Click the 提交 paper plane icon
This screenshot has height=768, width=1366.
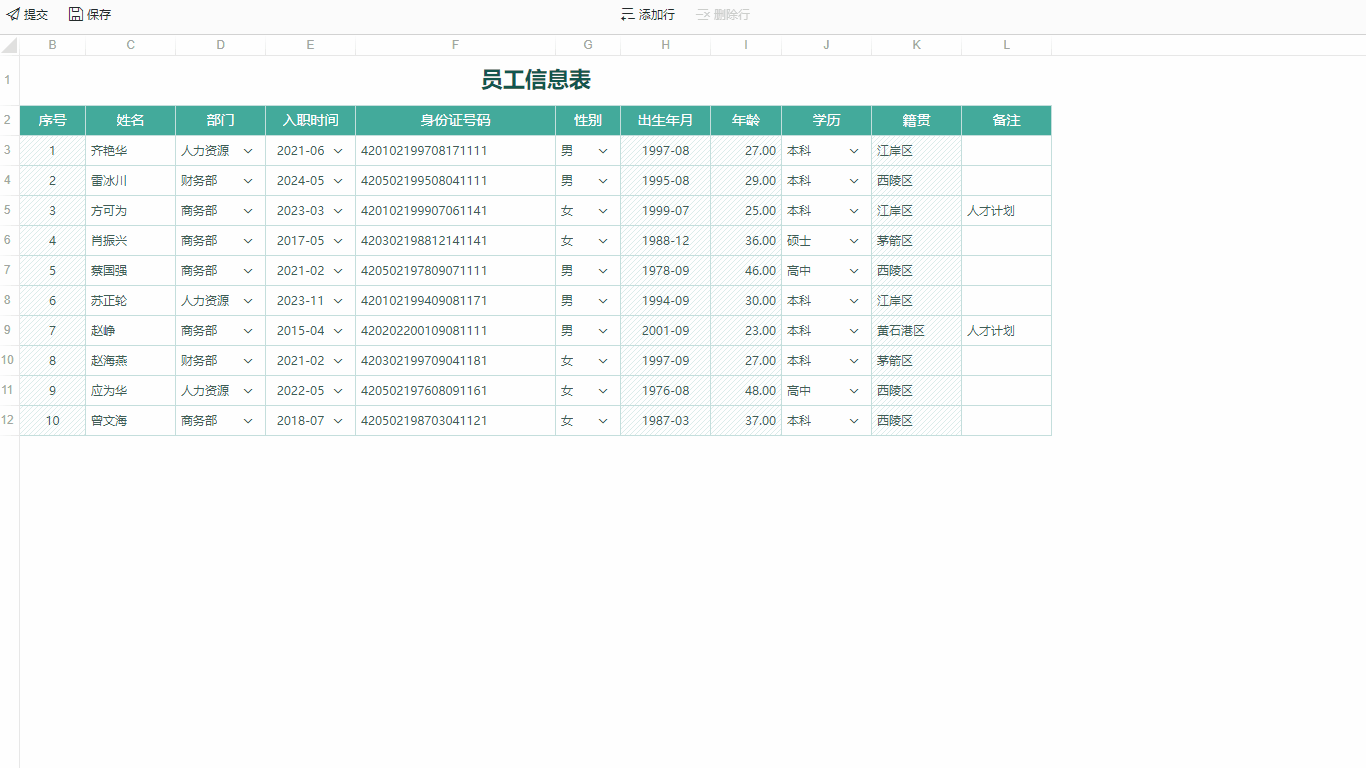coord(13,15)
